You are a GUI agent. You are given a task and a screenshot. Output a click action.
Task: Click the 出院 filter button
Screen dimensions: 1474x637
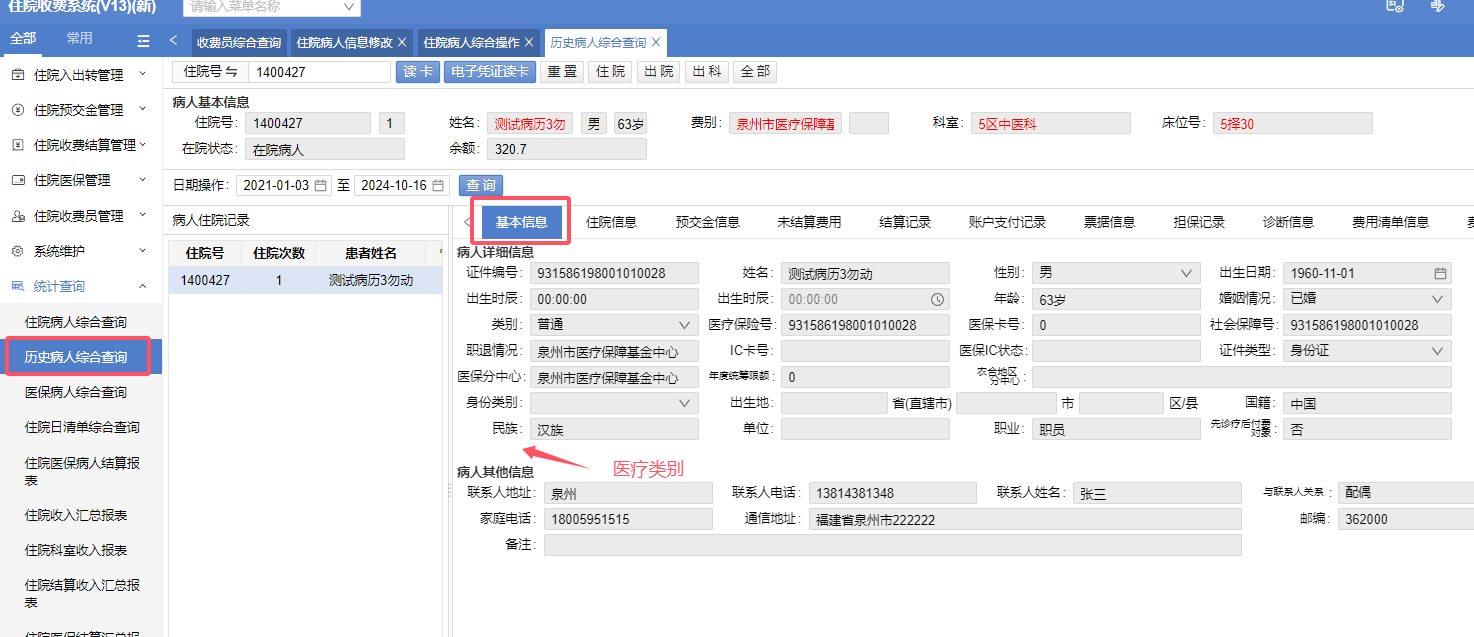coord(658,72)
